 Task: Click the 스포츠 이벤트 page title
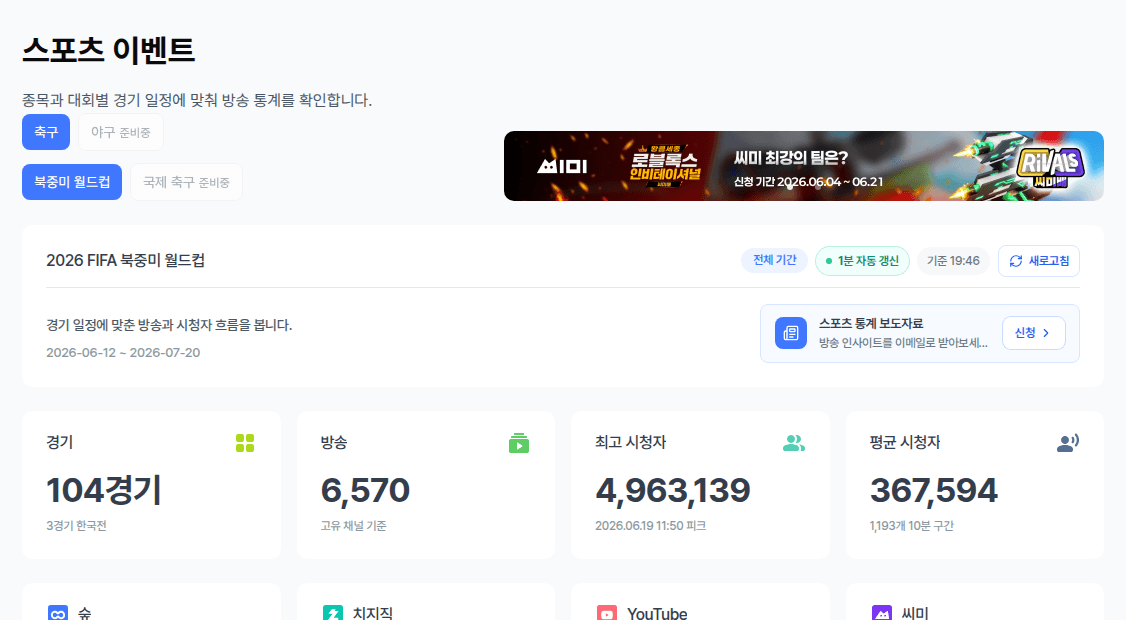click(x=108, y=50)
